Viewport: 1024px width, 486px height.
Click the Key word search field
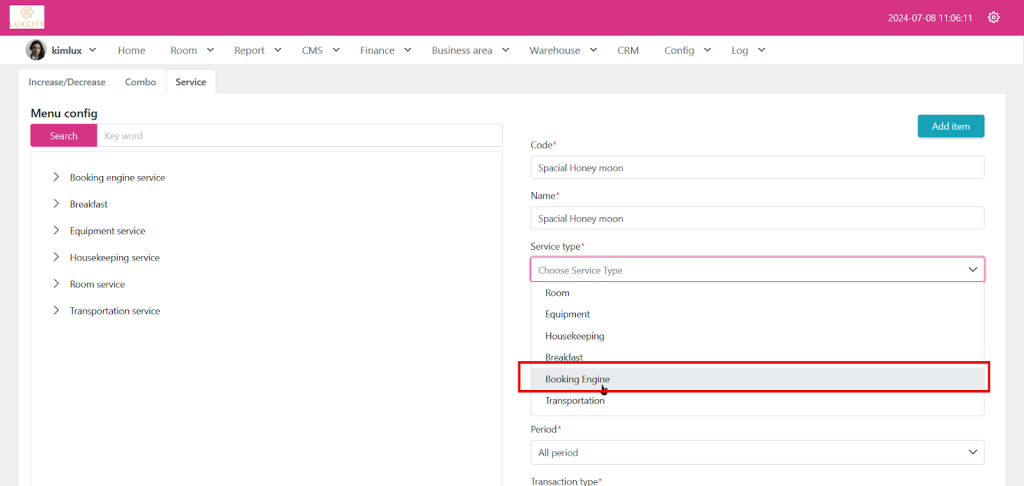pyautogui.click(x=299, y=136)
